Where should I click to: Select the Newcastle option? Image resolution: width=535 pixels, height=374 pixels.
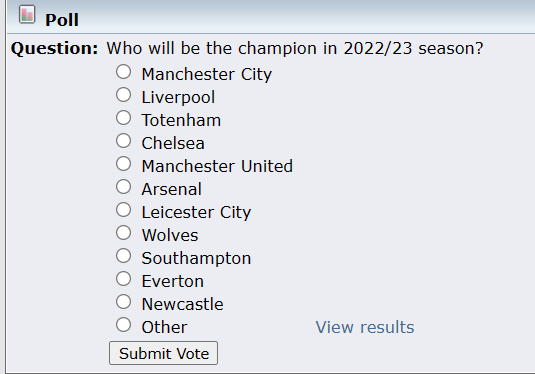[x=124, y=302]
